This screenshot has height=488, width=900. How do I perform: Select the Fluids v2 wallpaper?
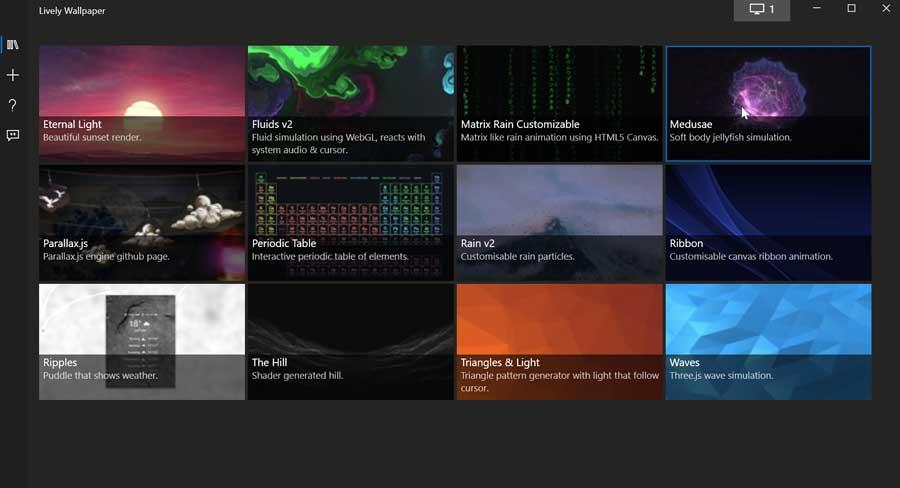pos(351,104)
